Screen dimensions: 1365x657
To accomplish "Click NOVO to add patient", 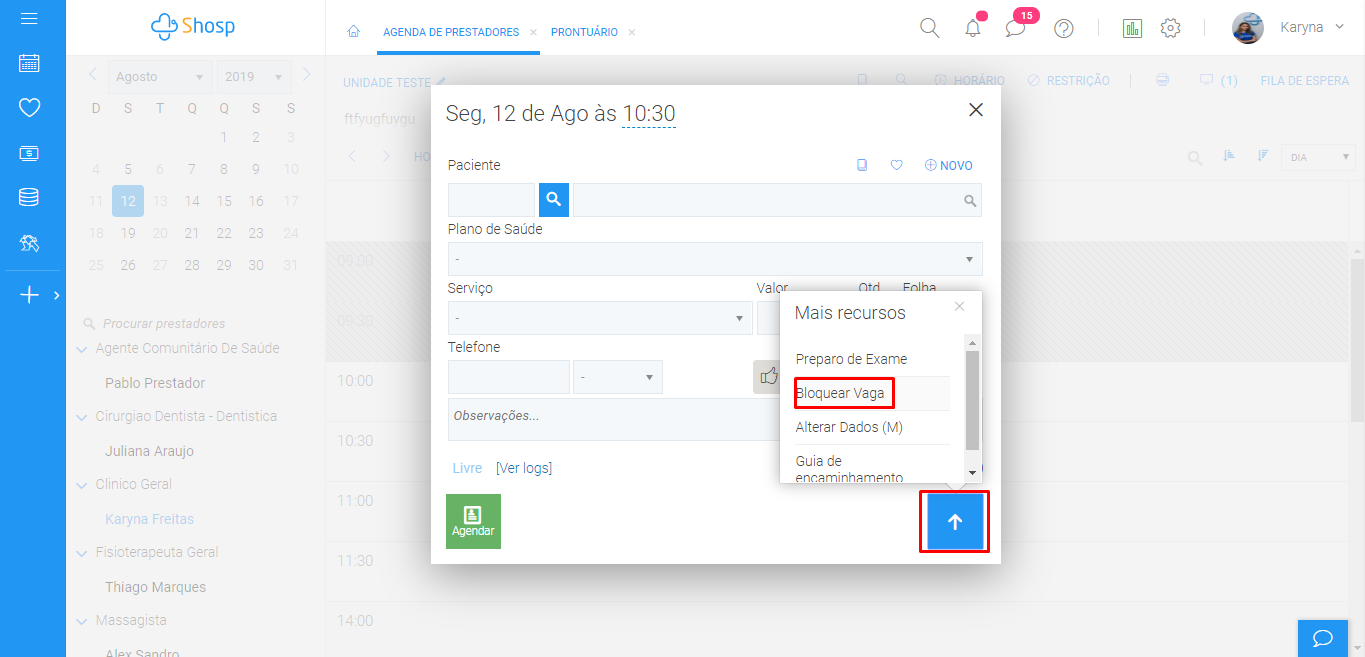I will 948,165.
